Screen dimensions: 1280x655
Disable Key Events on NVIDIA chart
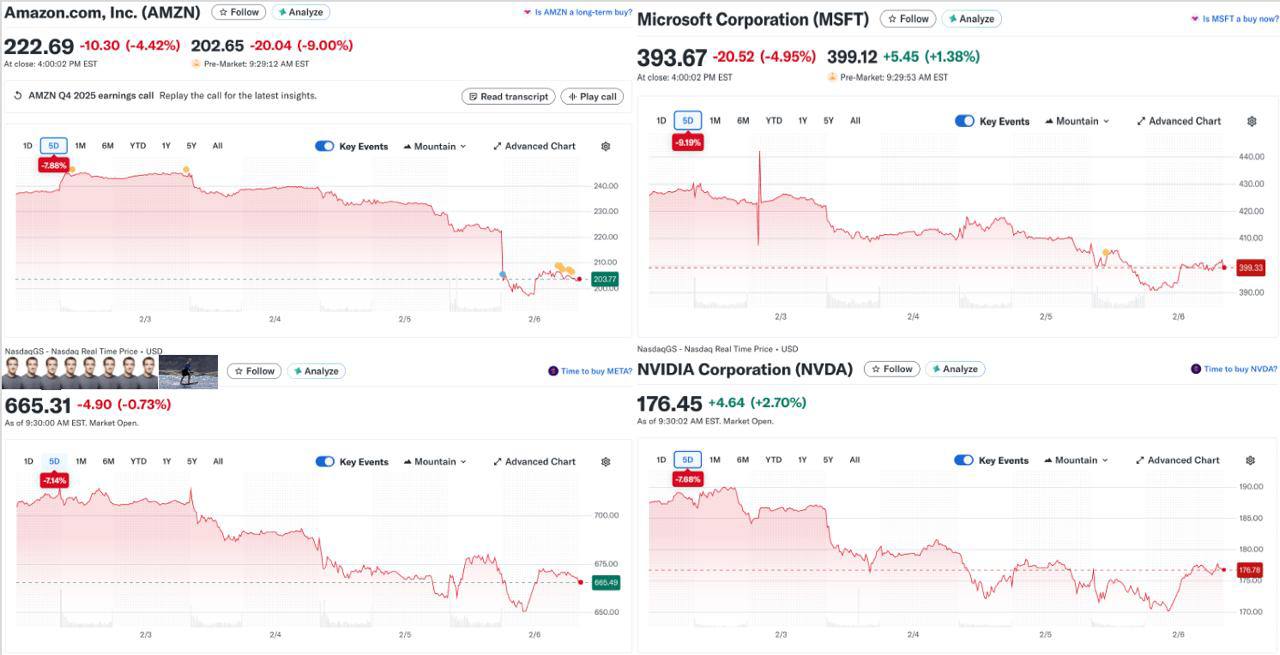point(963,461)
